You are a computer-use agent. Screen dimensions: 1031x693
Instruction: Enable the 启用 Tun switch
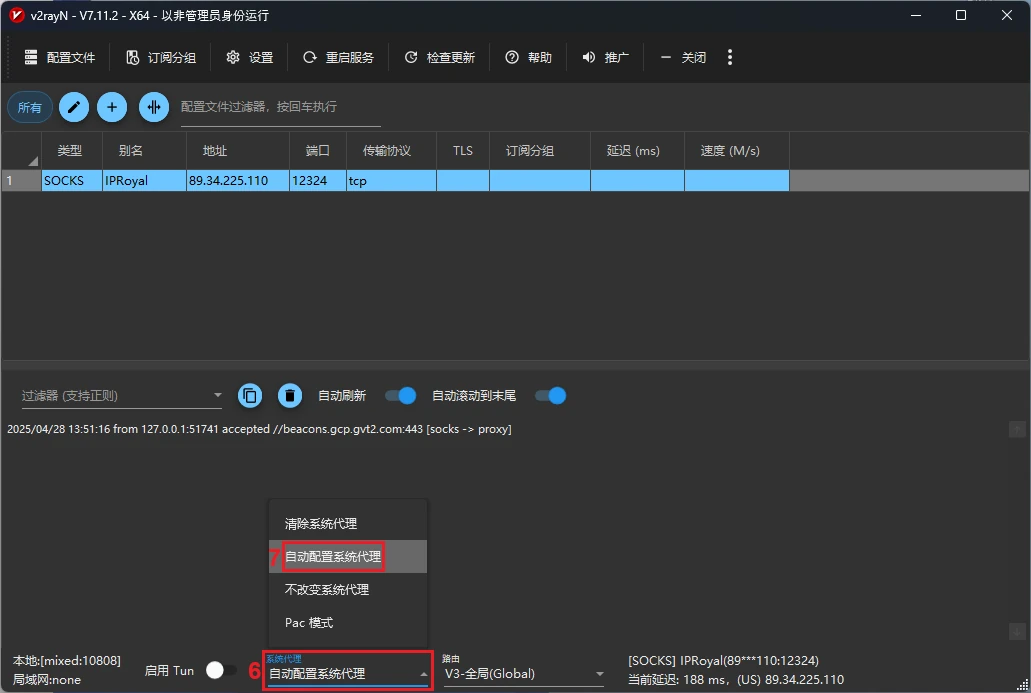221,670
